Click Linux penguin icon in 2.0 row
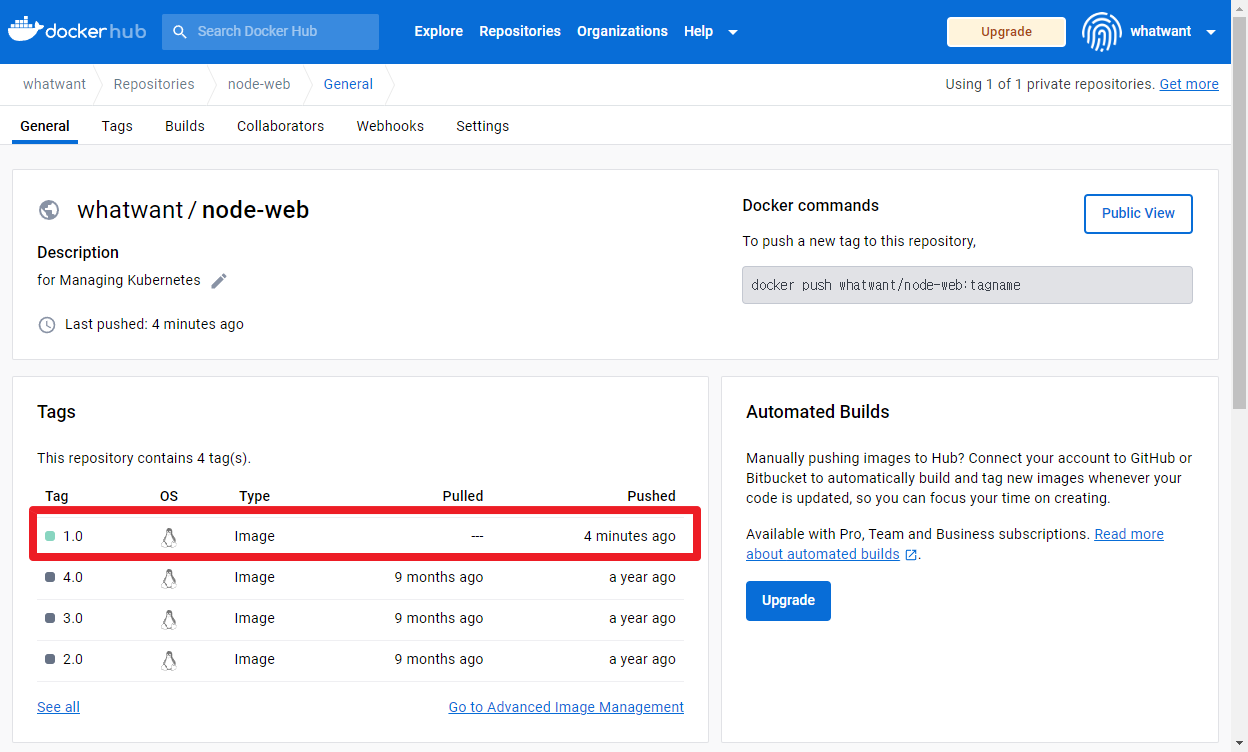Screen dimensions: 1248x752 169,660
